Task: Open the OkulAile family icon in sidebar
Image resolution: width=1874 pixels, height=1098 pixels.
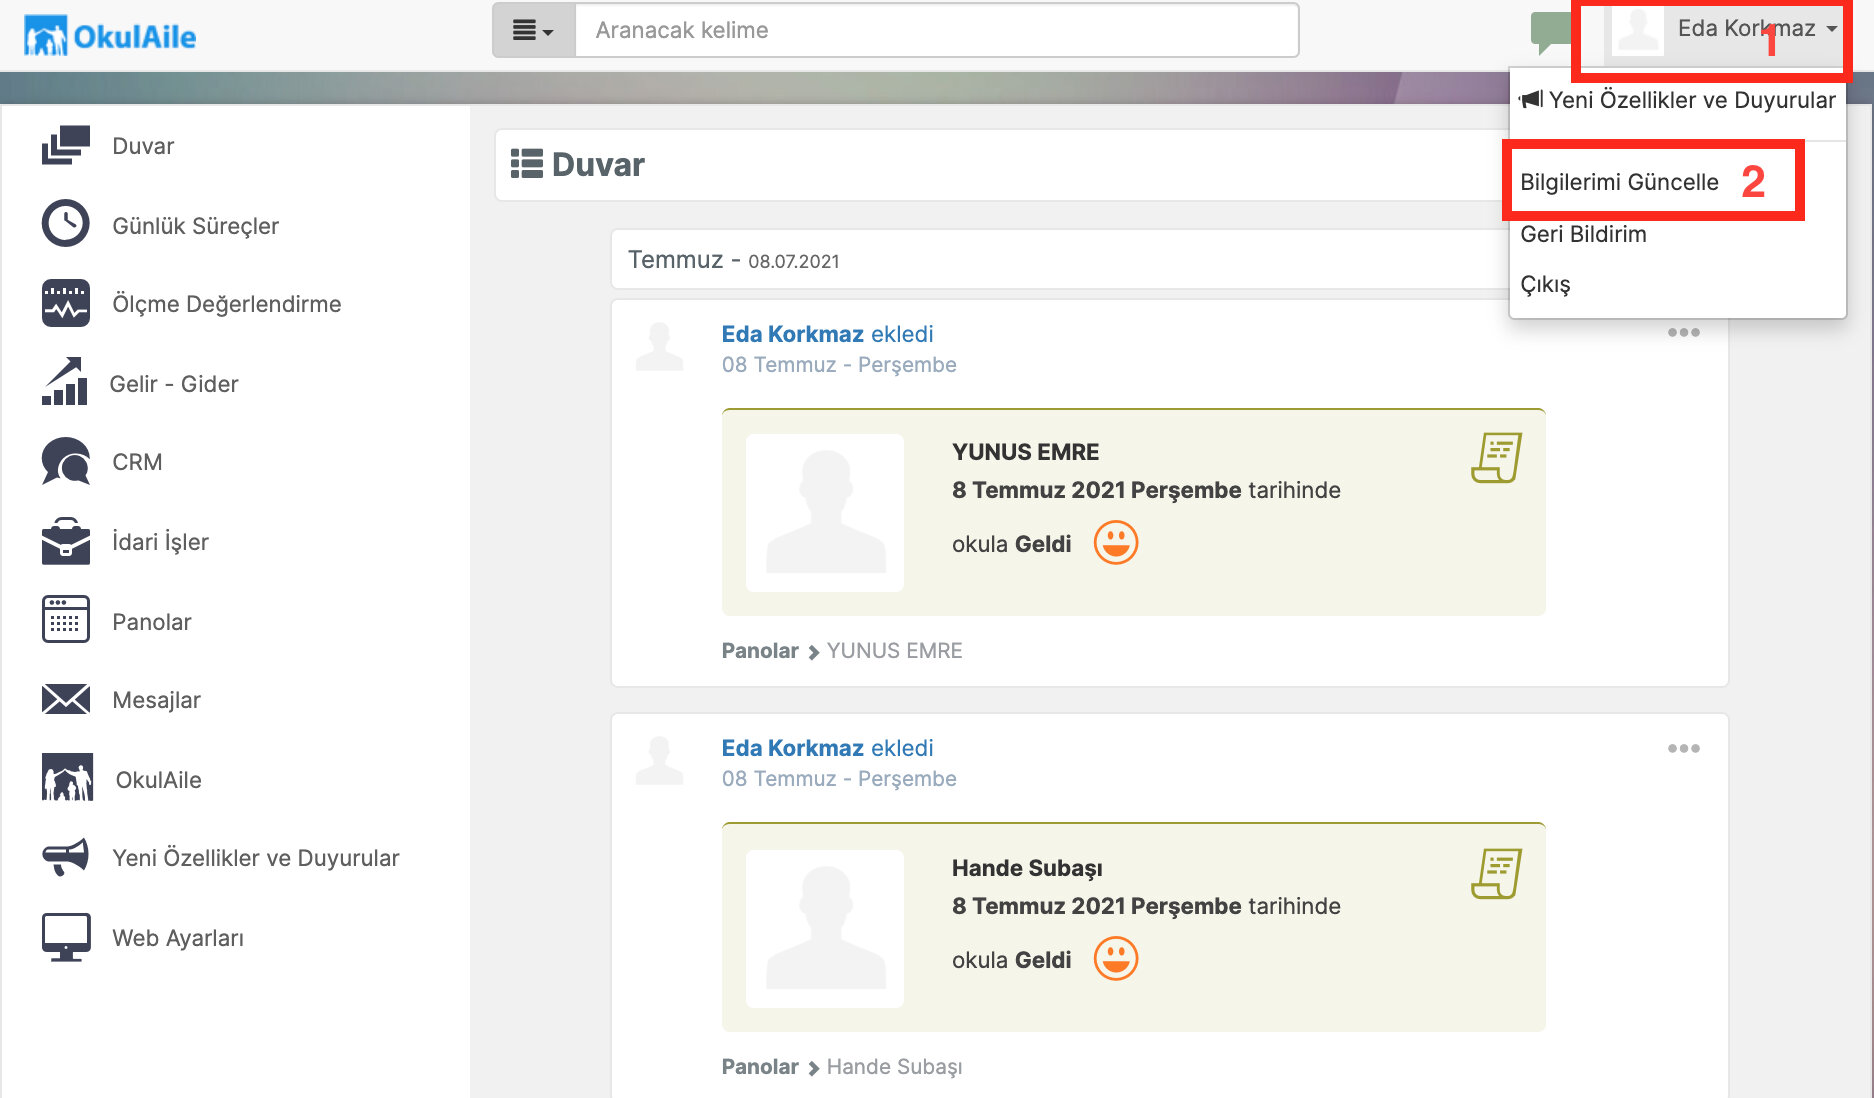Action: tap(68, 778)
